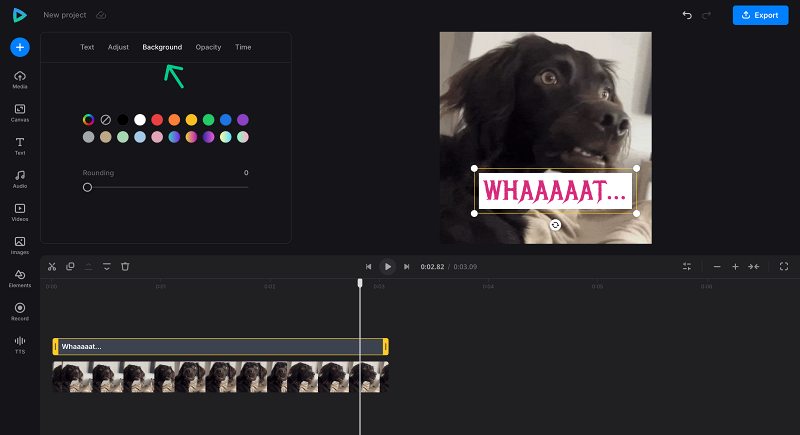800x435 pixels.
Task: Click bottom-right resize handle of text box
Action: 636,214
